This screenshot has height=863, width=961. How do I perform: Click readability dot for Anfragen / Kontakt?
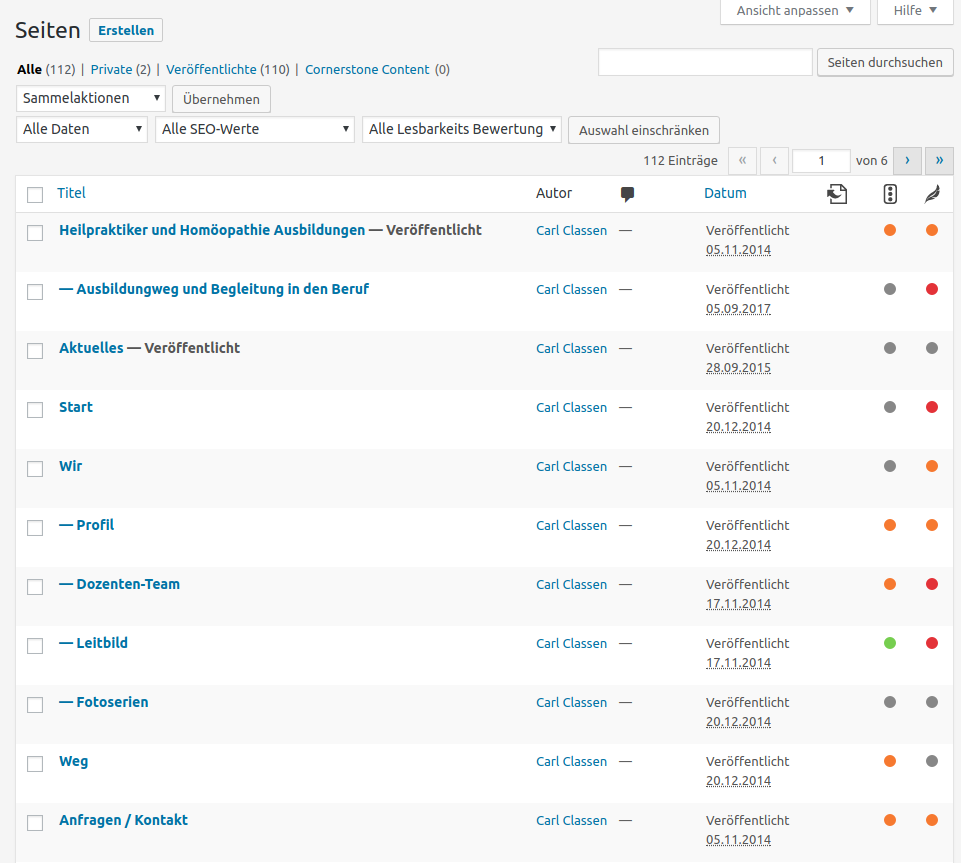tap(932, 820)
